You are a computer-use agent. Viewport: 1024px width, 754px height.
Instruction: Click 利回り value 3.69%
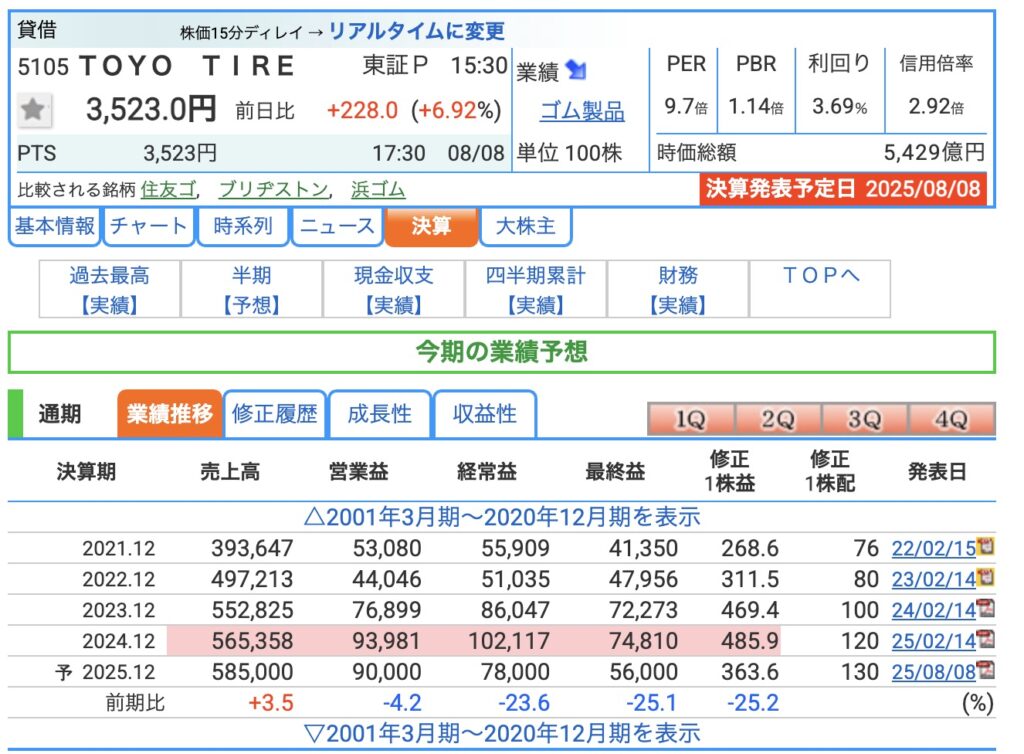pyautogui.click(x=839, y=106)
